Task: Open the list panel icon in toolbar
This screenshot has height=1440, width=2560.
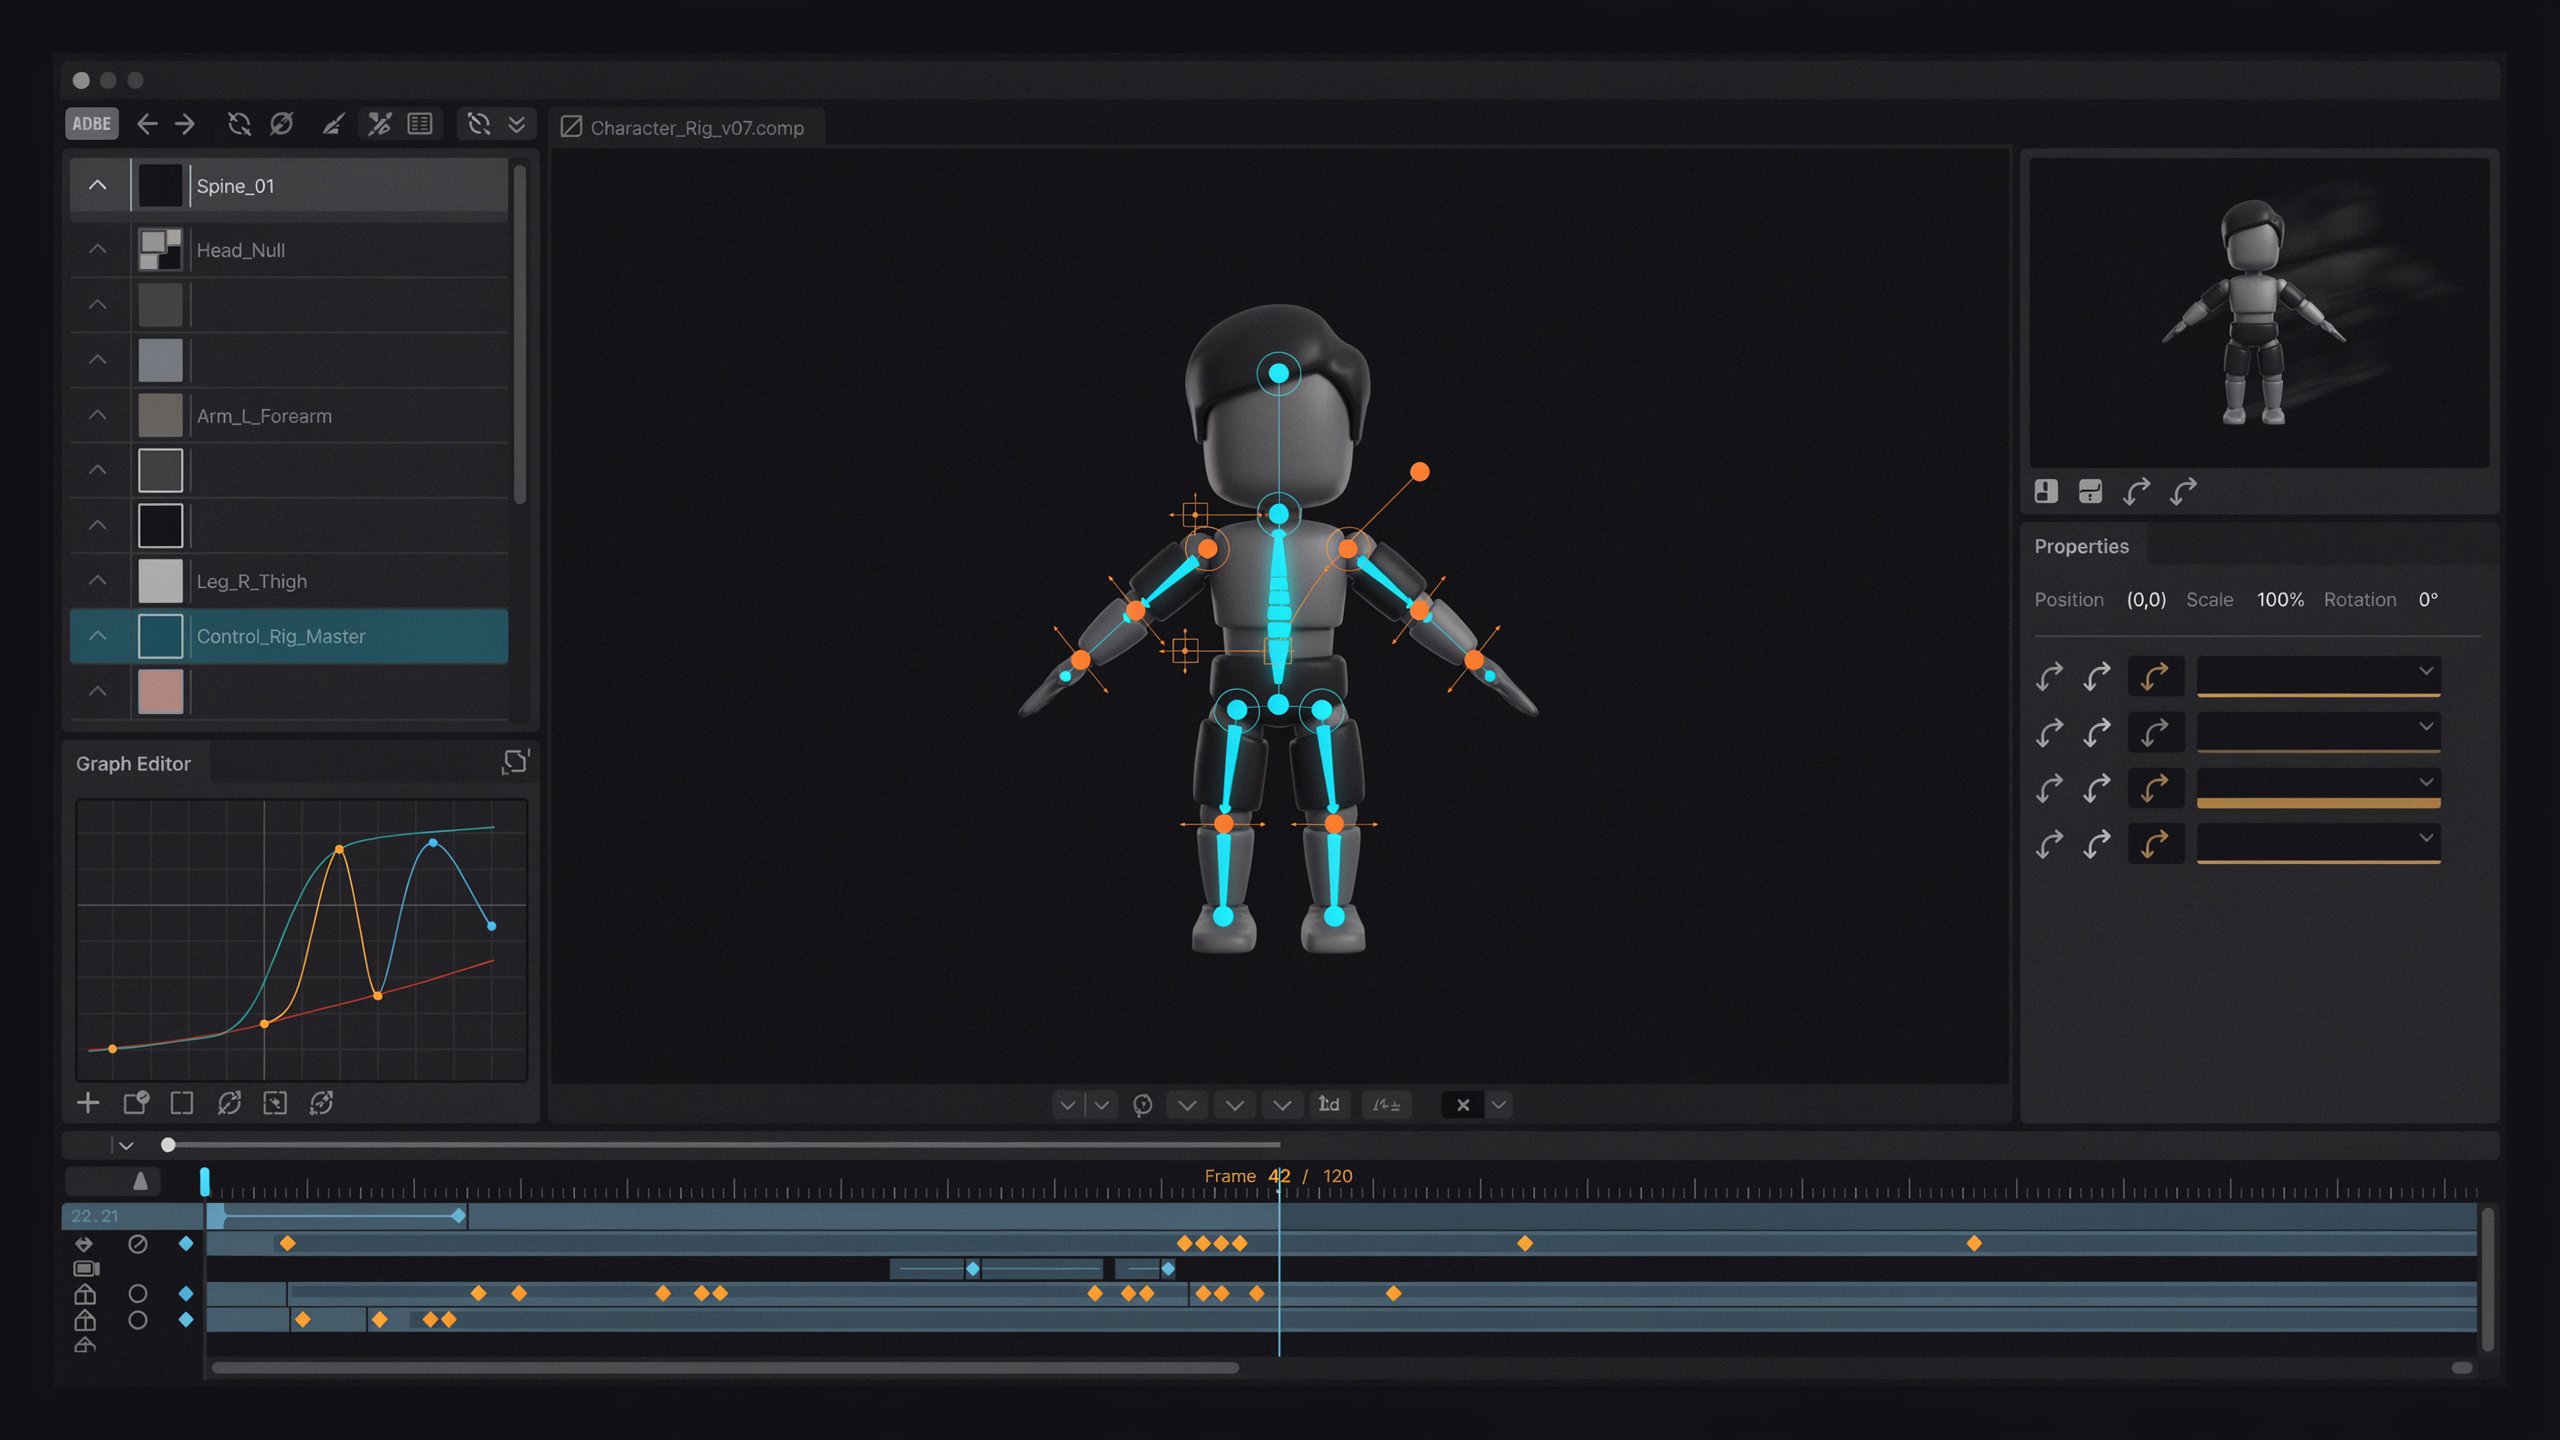Action: (420, 124)
